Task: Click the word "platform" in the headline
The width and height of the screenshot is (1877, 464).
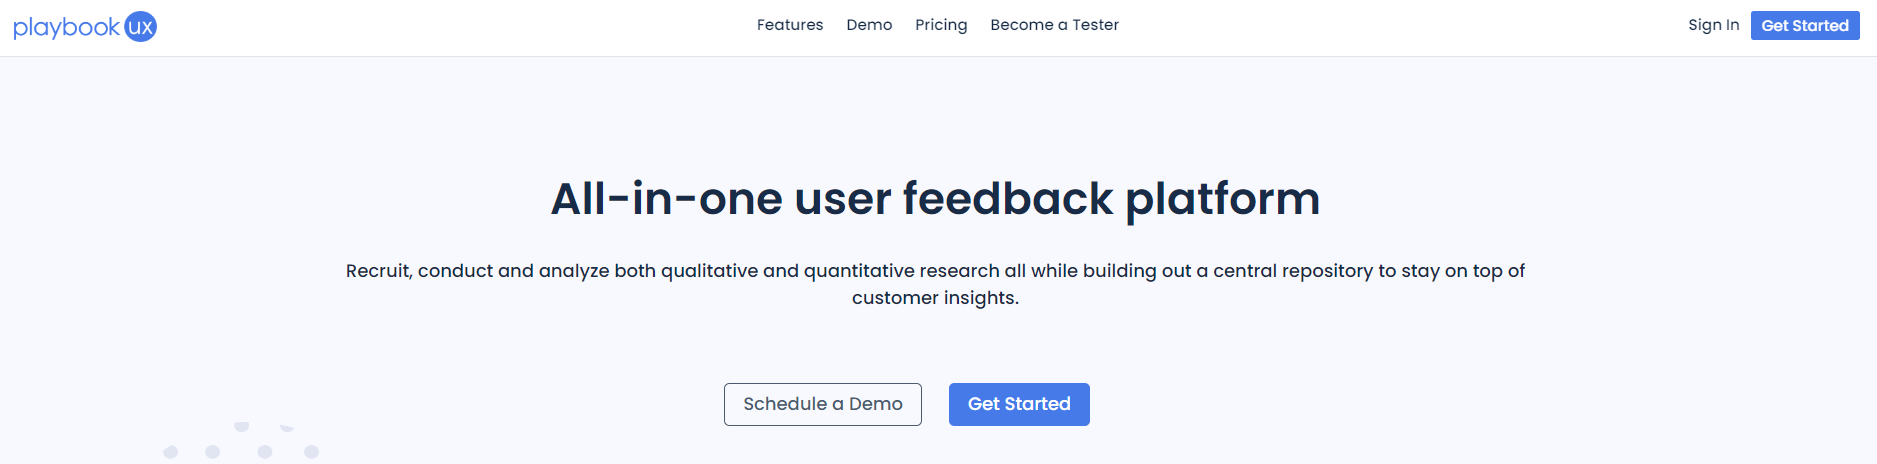Action: coord(1222,200)
